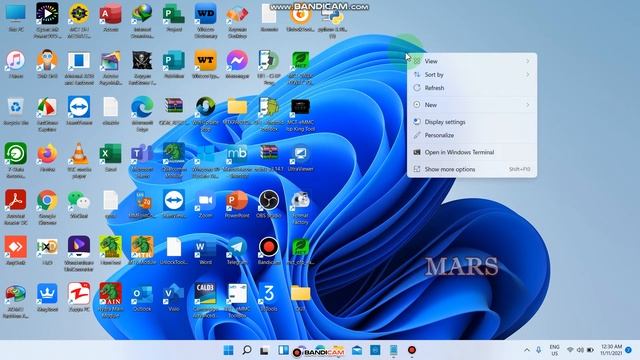Image resolution: width=640 pixels, height=360 pixels.
Task: Open the clock and date flyout
Action: click(611, 350)
